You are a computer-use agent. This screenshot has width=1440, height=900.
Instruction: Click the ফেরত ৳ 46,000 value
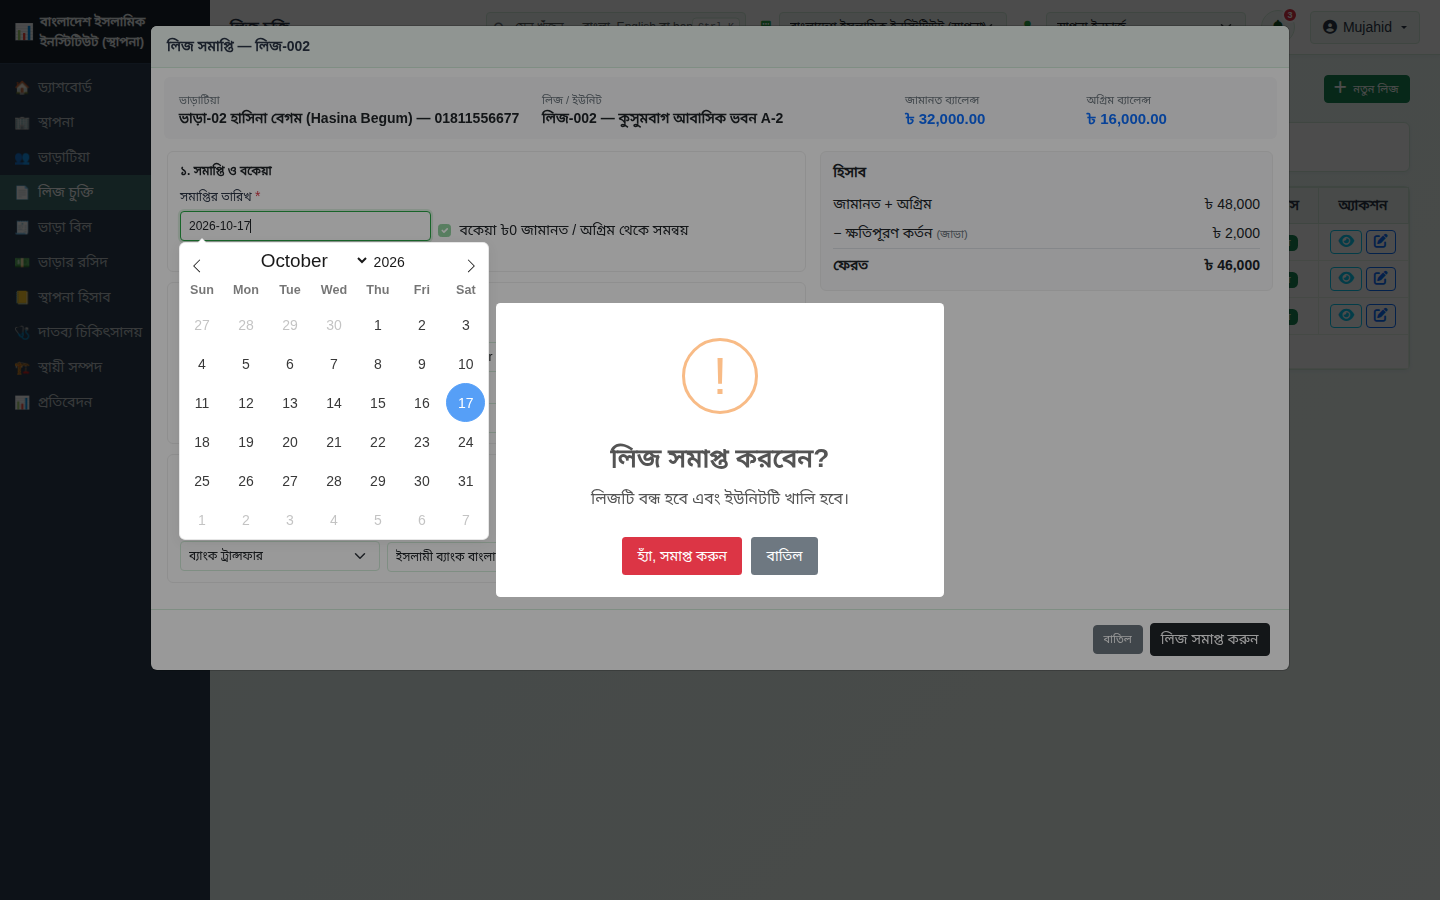pyautogui.click(x=1232, y=265)
